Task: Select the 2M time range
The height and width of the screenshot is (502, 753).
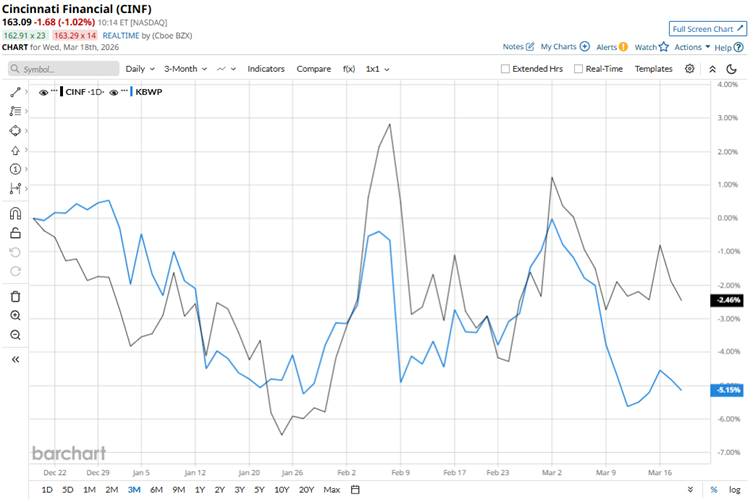Action: pyautogui.click(x=111, y=490)
